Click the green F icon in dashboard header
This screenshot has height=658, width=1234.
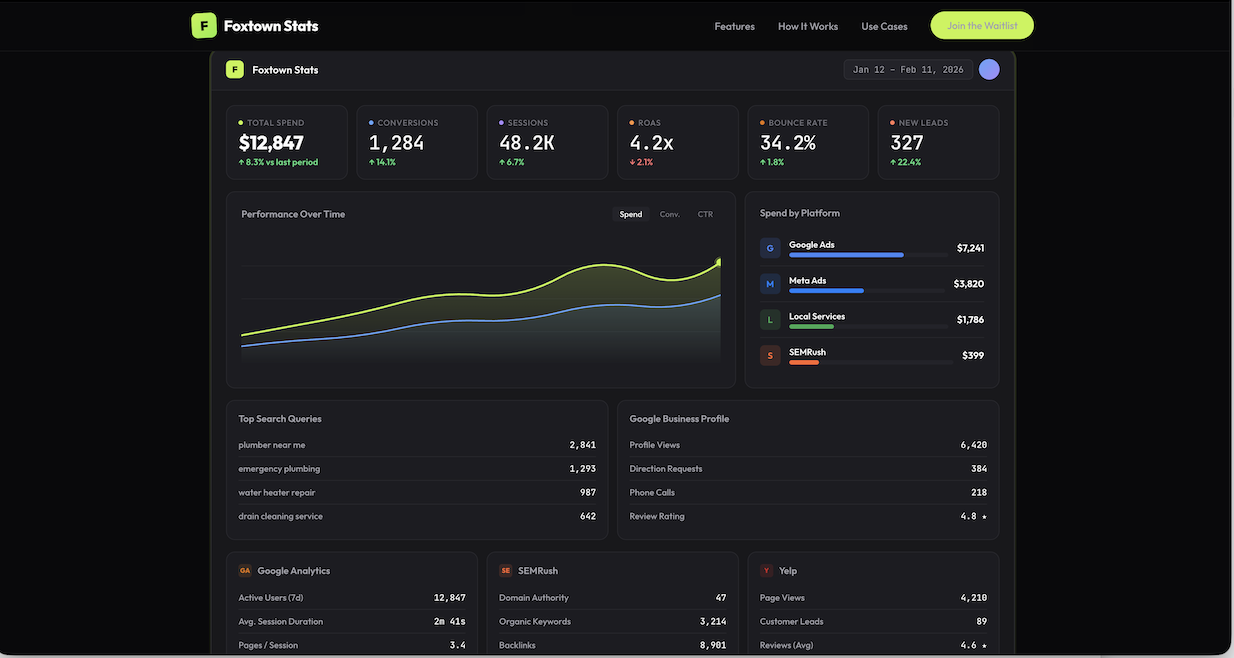coord(235,70)
